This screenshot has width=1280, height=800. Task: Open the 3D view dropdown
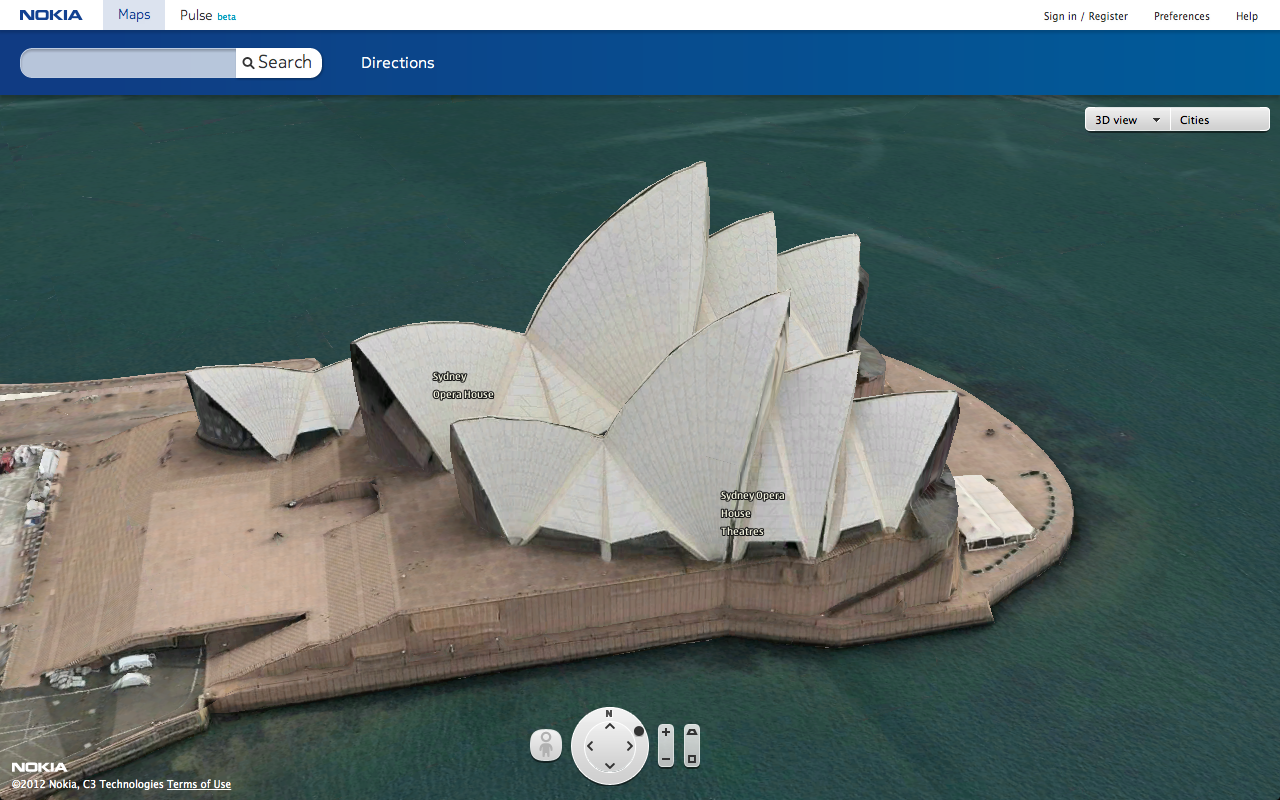pyautogui.click(x=1128, y=120)
